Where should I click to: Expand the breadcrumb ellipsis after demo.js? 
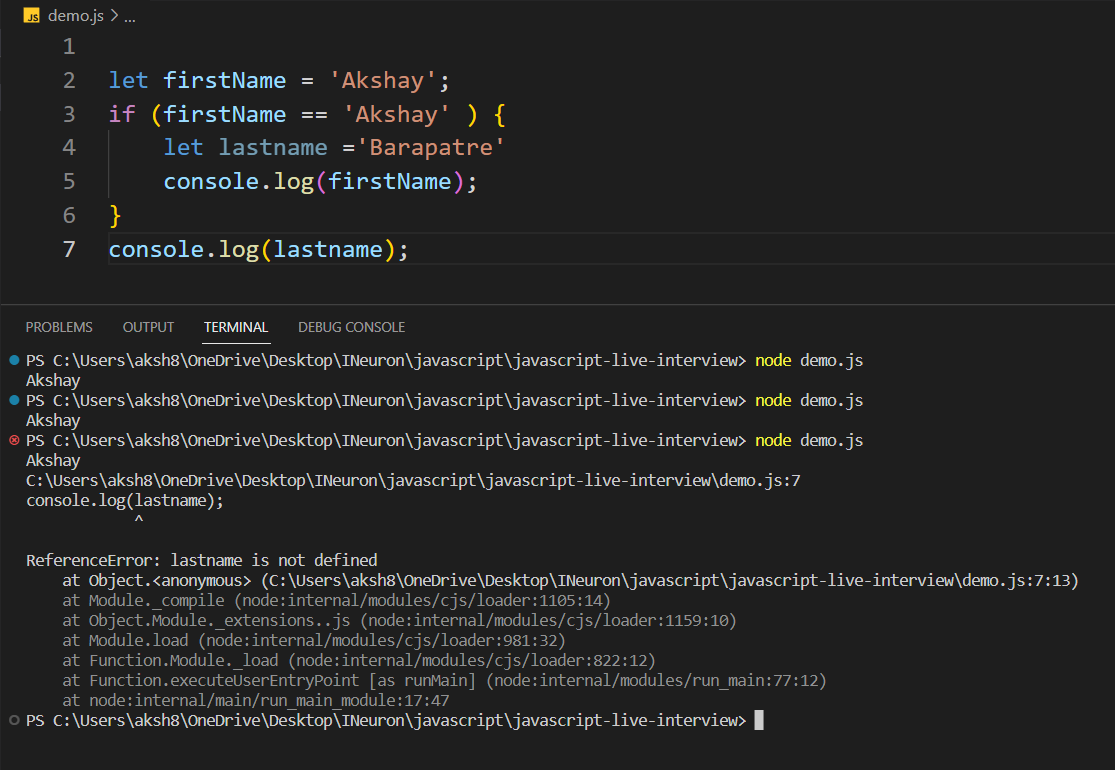[x=129, y=17]
